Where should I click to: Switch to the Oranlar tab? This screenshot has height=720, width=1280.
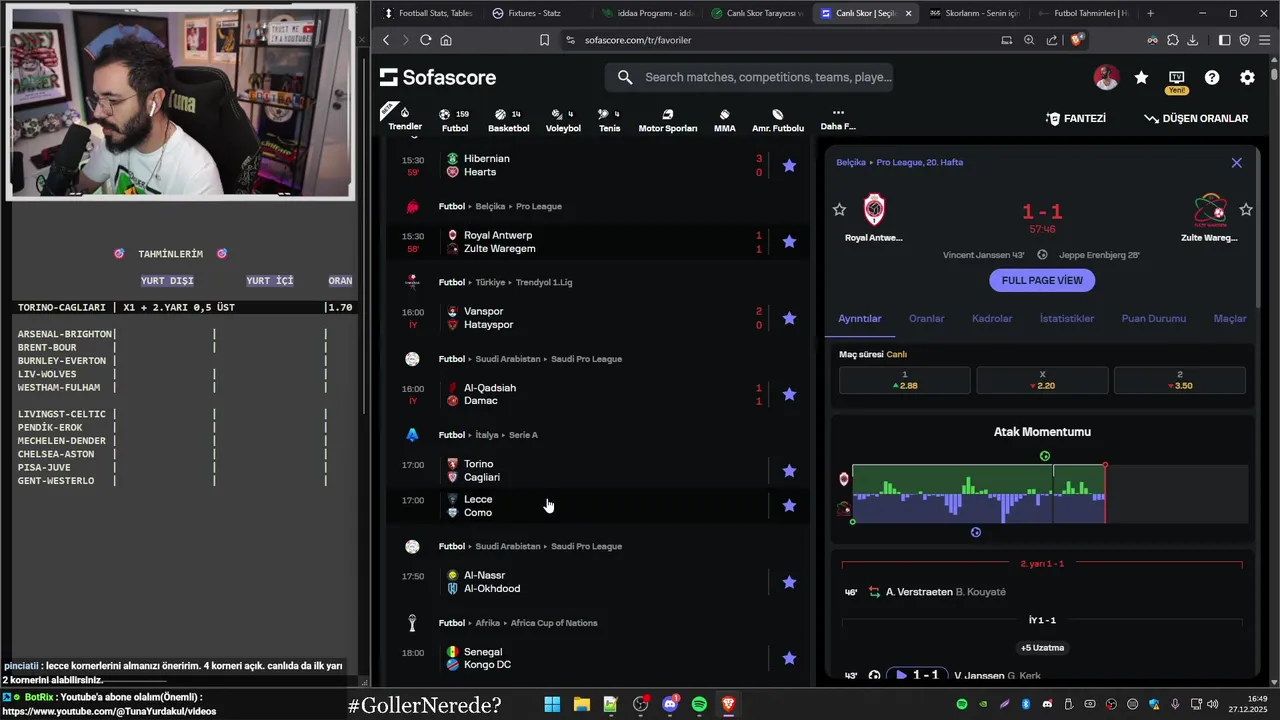click(x=926, y=318)
